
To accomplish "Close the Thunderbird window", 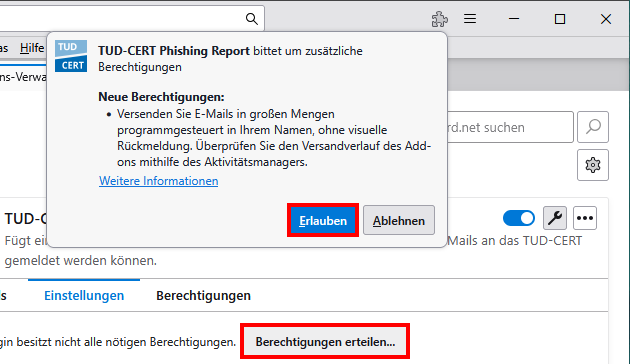I will point(606,18).
